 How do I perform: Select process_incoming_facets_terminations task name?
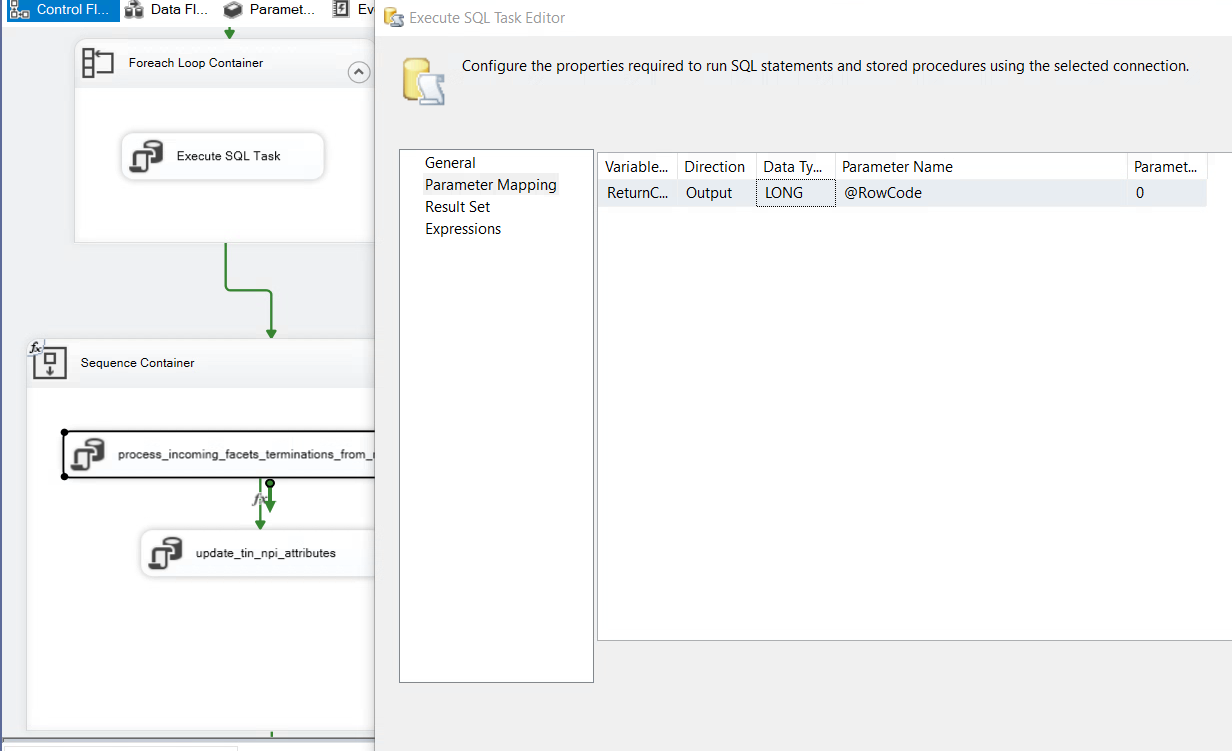(246, 454)
